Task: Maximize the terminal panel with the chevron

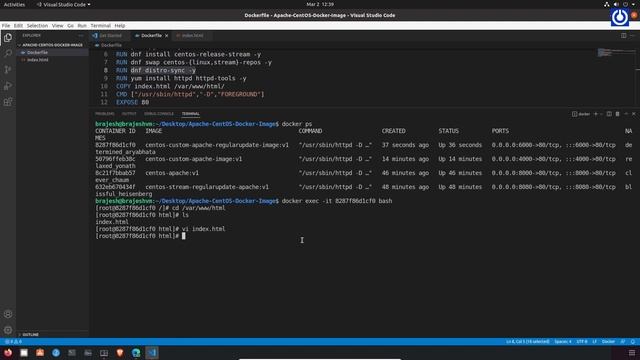Action: click(x=626, y=114)
